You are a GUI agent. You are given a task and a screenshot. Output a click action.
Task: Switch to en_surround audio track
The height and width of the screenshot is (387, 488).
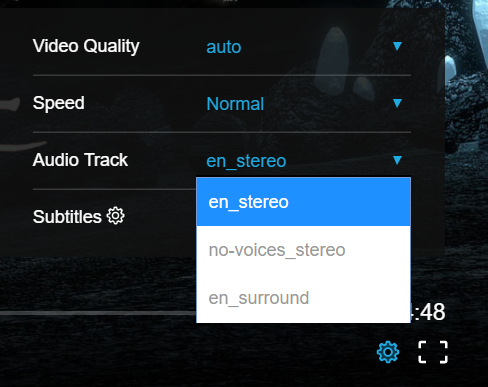point(303,298)
